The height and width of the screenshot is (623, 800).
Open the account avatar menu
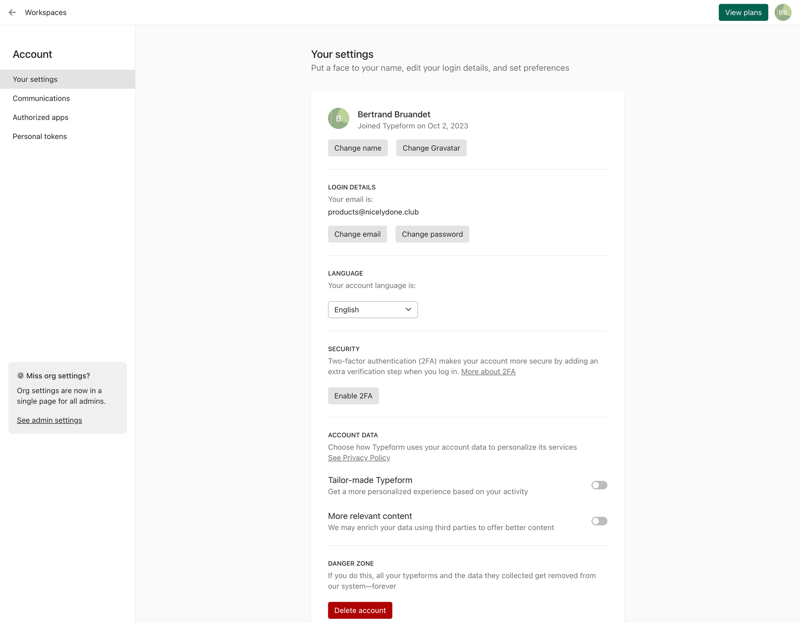click(783, 12)
